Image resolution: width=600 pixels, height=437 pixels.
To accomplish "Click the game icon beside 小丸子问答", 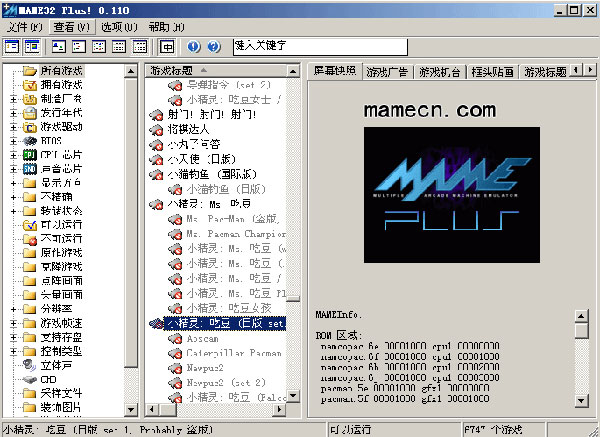I will coord(156,145).
